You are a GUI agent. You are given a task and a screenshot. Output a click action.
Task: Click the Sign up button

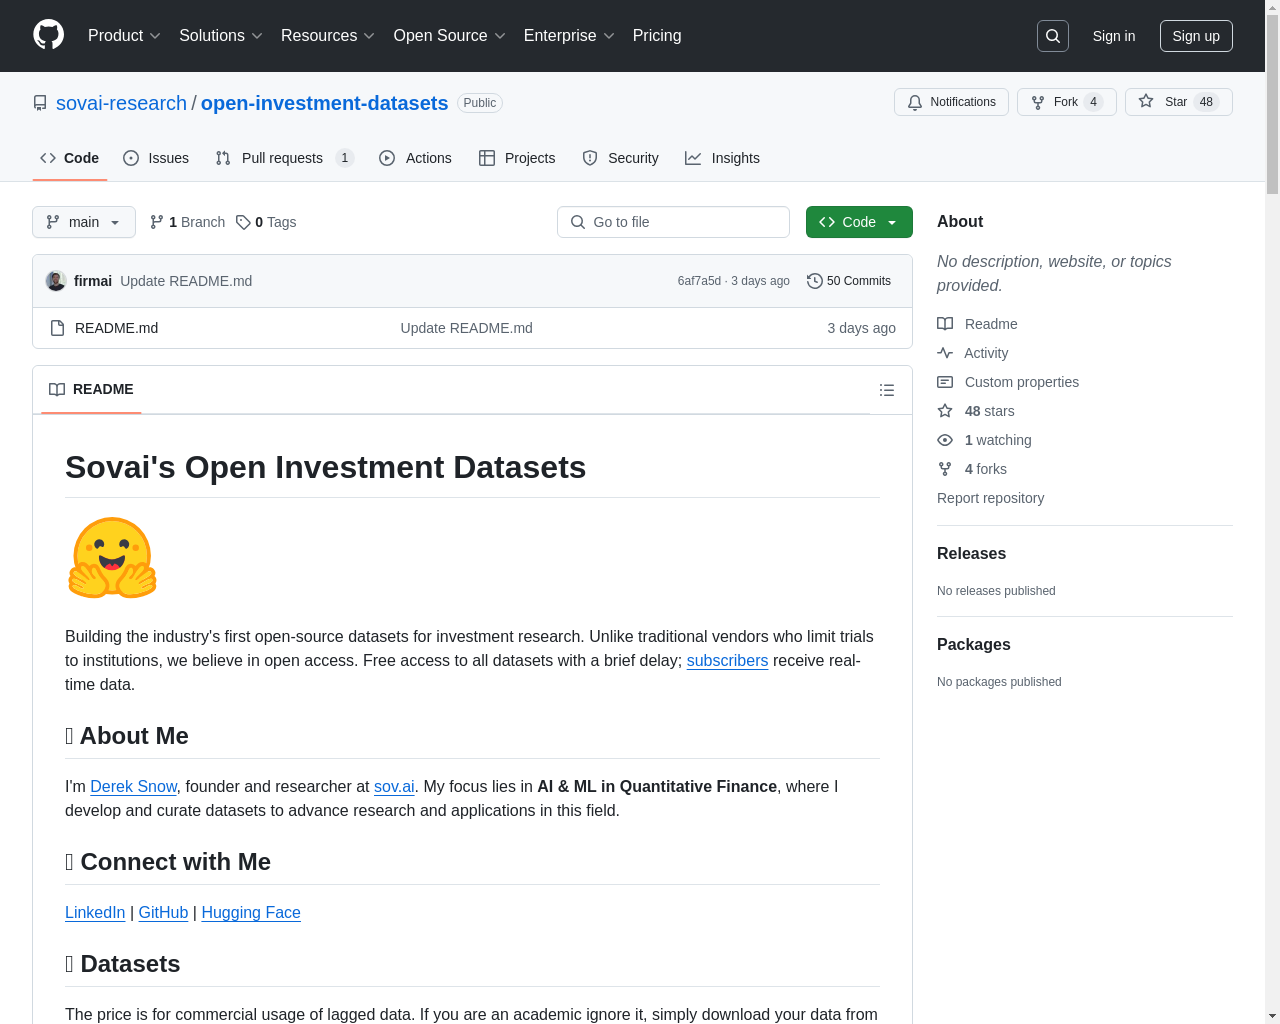(1196, 36)
